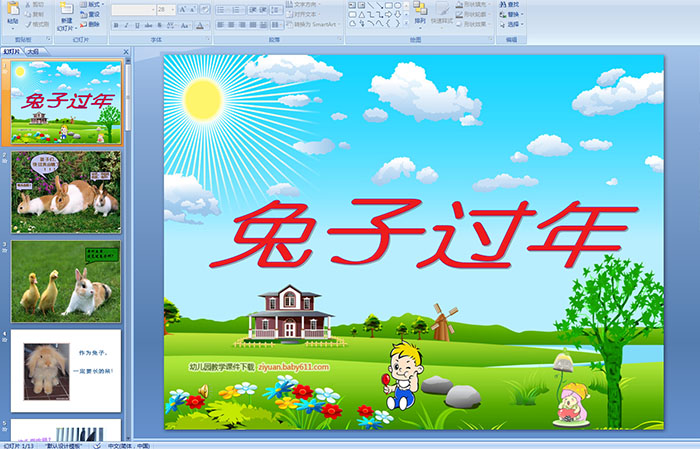Click the Clear Formatting eraser icon

coord(205,9)
